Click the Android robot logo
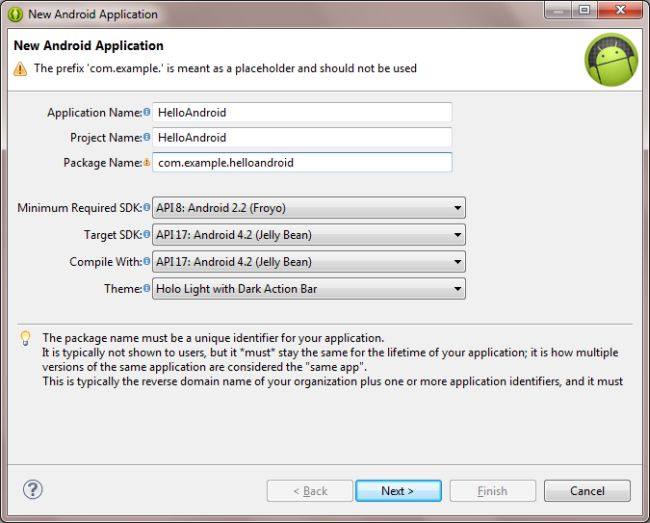Viewport: 650px width, 523px height. [x=611, y=60]
